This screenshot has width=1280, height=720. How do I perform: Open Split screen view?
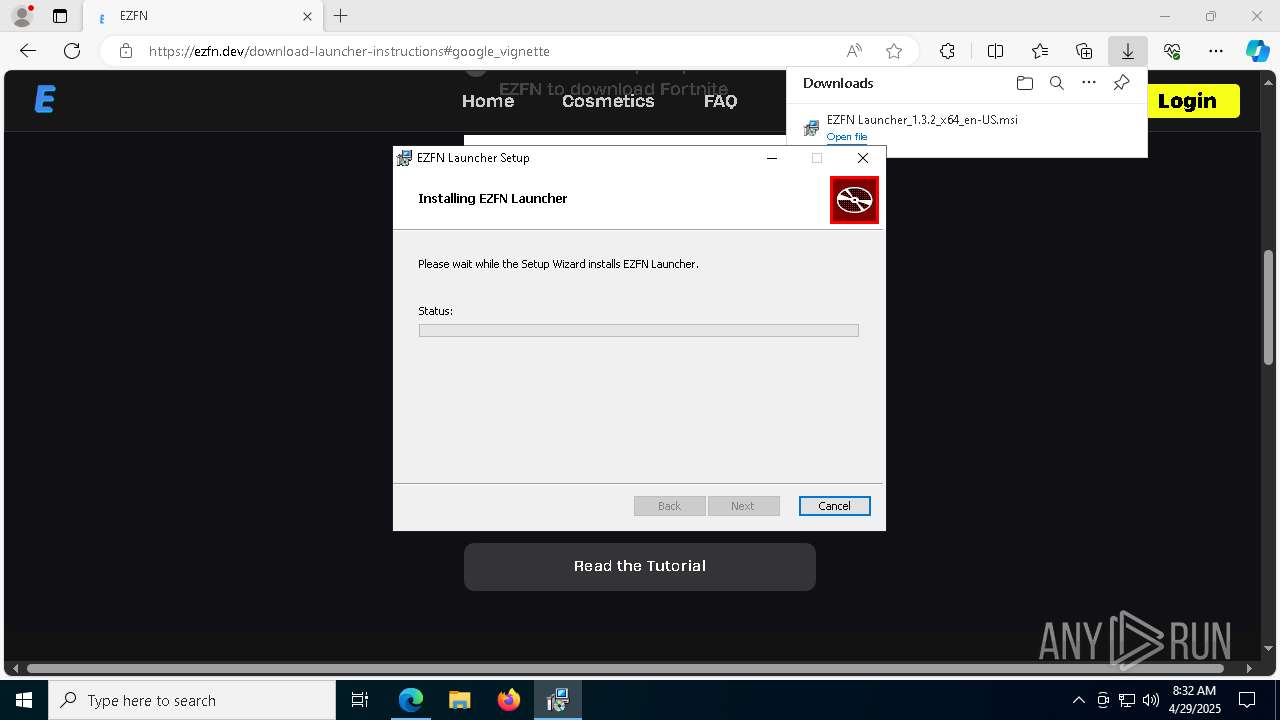995,51
